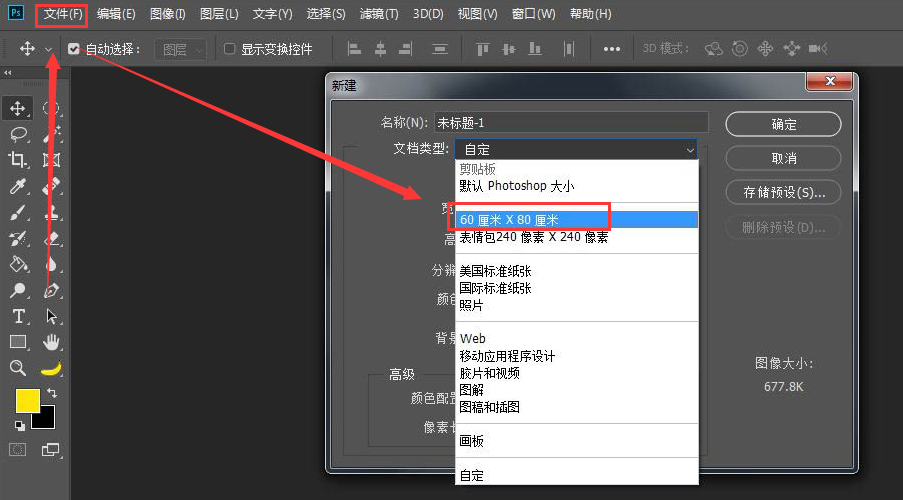Align bottom edges in options bar
This screenshot has height=500, width=903.
pyautogui.click(x=535, y=49)
